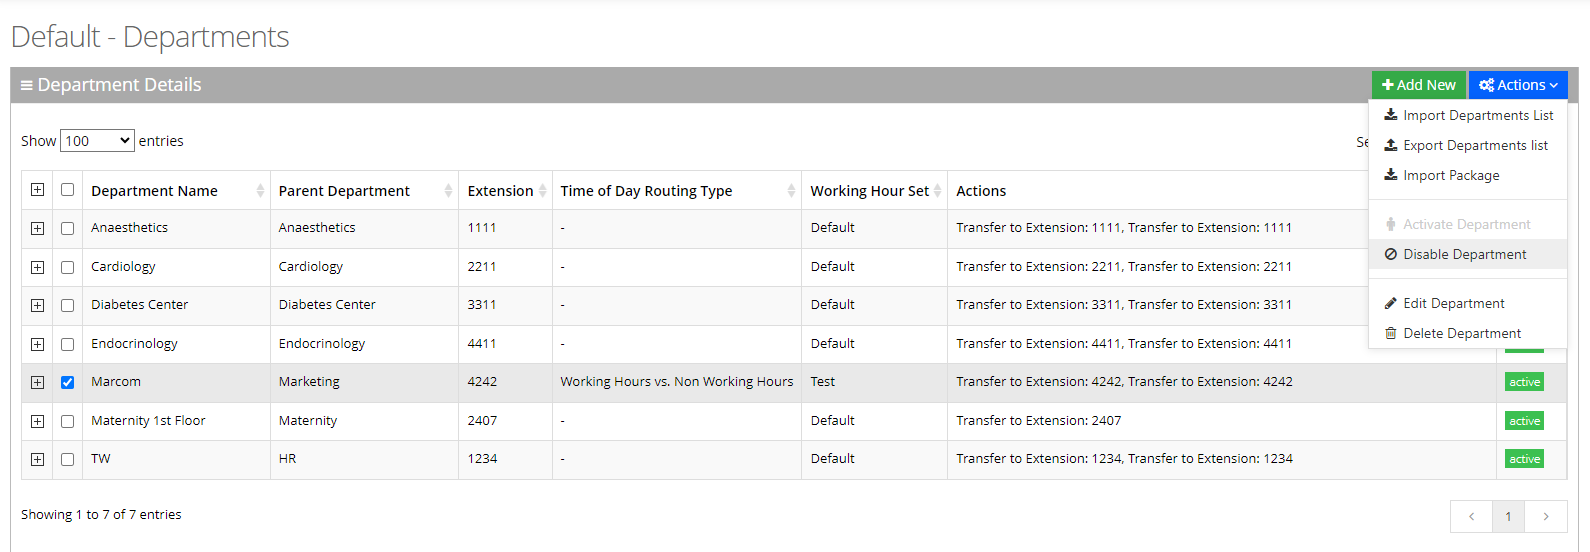Screen dimensions: 1590x552
Task: Go to the next page arrow
Action: (1545, 516)
